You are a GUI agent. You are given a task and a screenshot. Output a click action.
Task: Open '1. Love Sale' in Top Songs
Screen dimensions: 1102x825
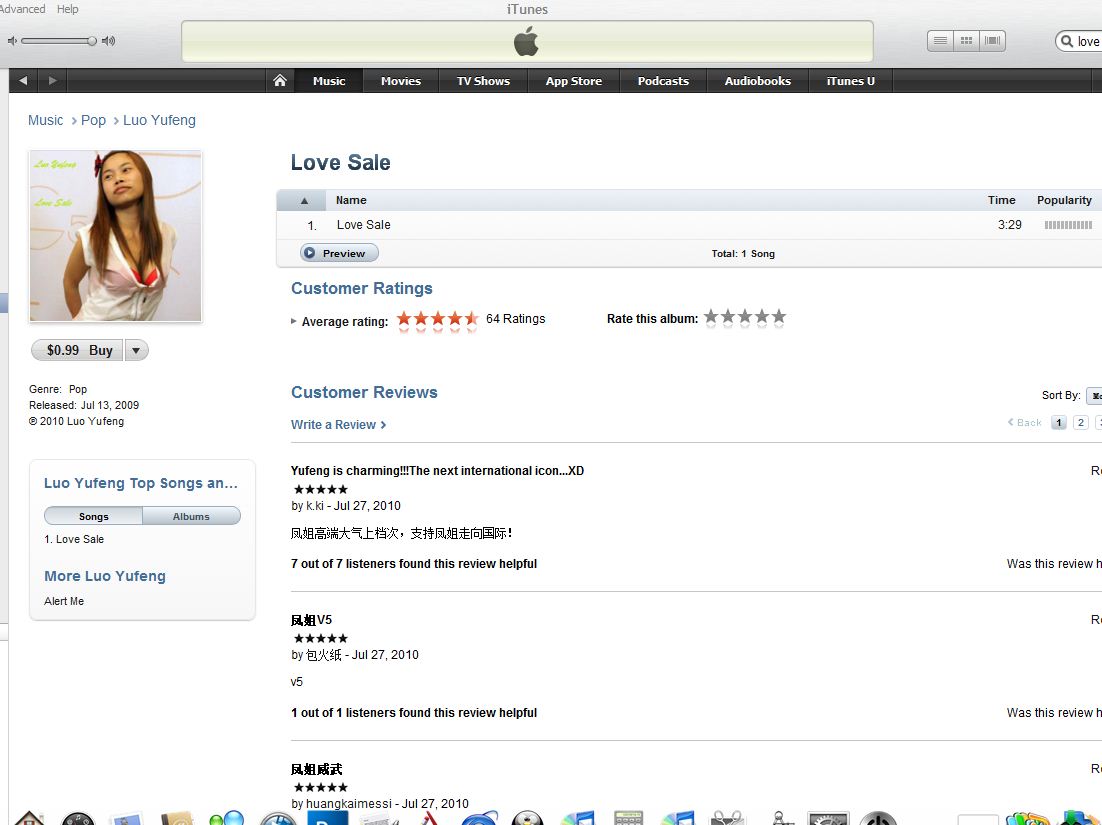tap(74, 539)
